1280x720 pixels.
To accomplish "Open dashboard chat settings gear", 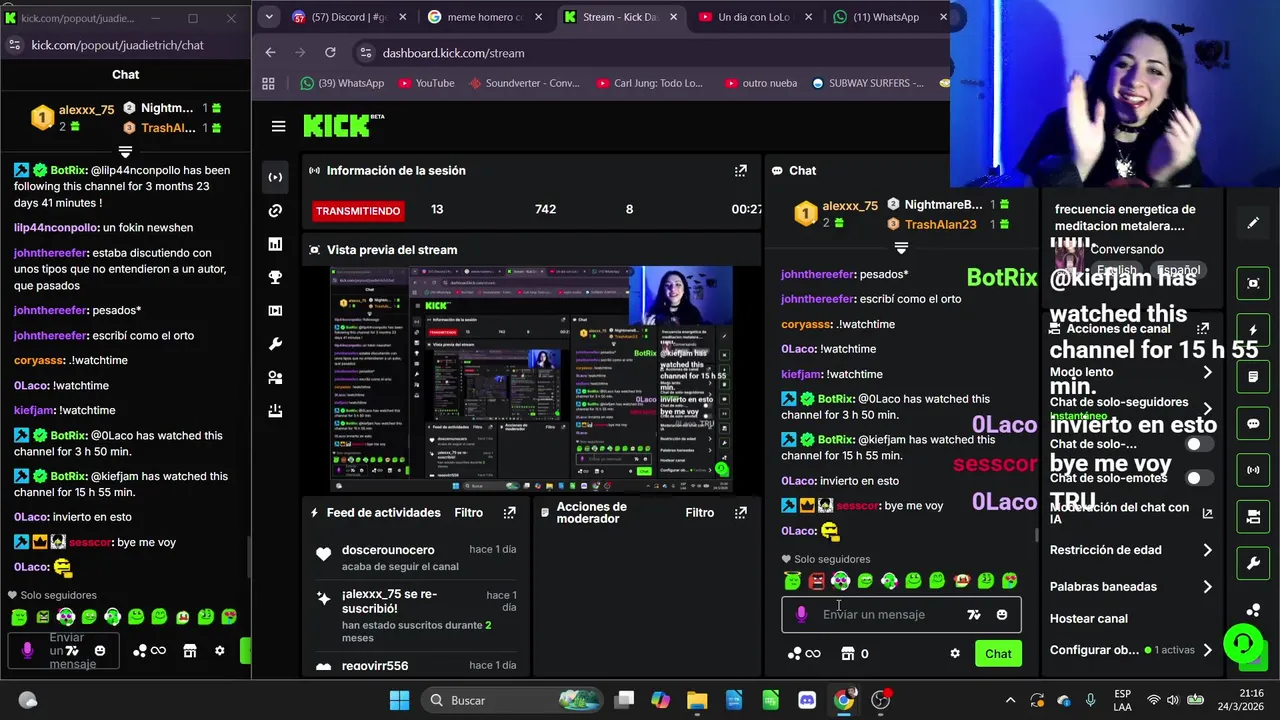I will pyautogui.click(x=955, y=654).
